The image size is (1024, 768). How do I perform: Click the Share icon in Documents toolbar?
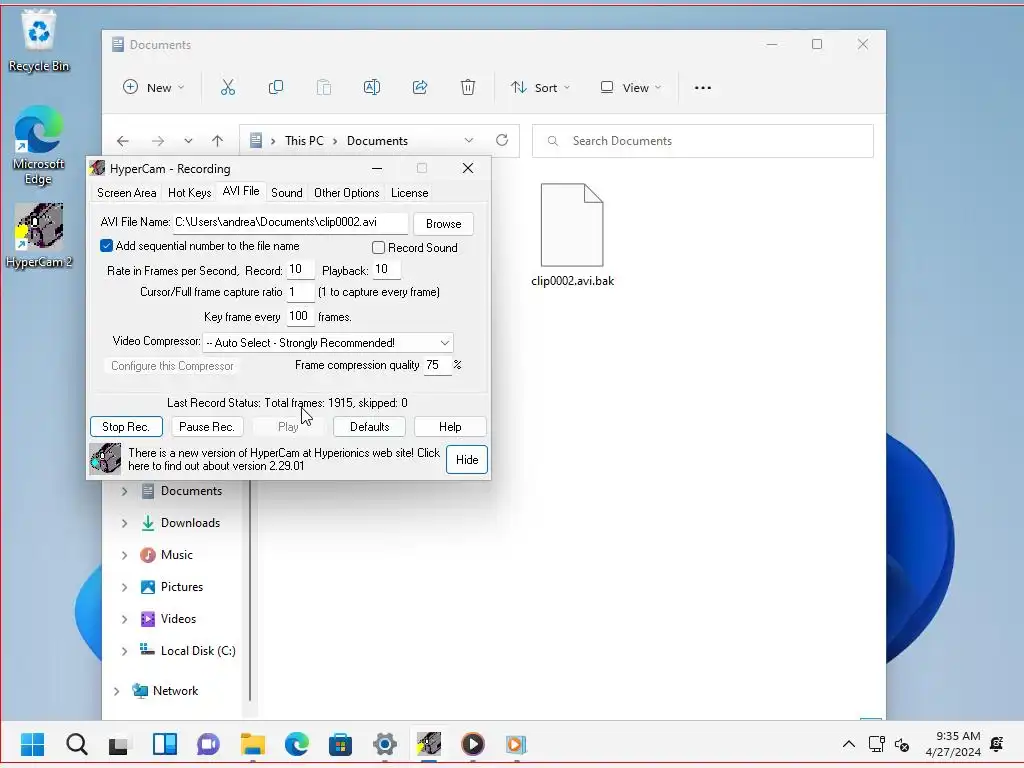(420, 88)
